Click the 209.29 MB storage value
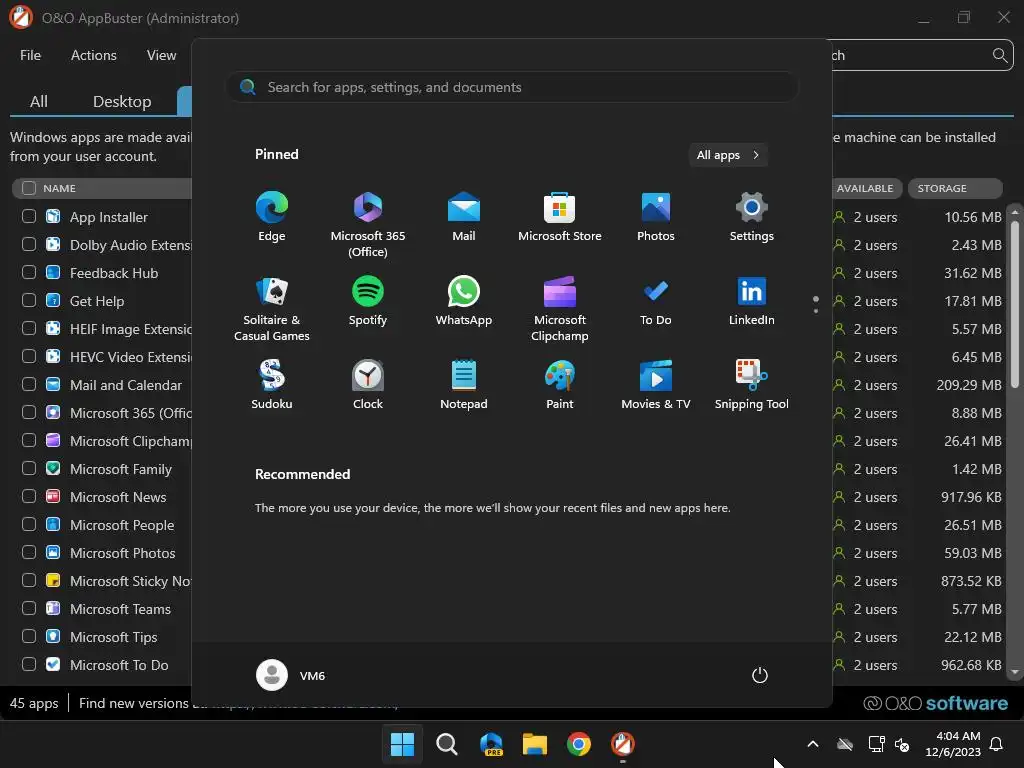 pos(968,385)
